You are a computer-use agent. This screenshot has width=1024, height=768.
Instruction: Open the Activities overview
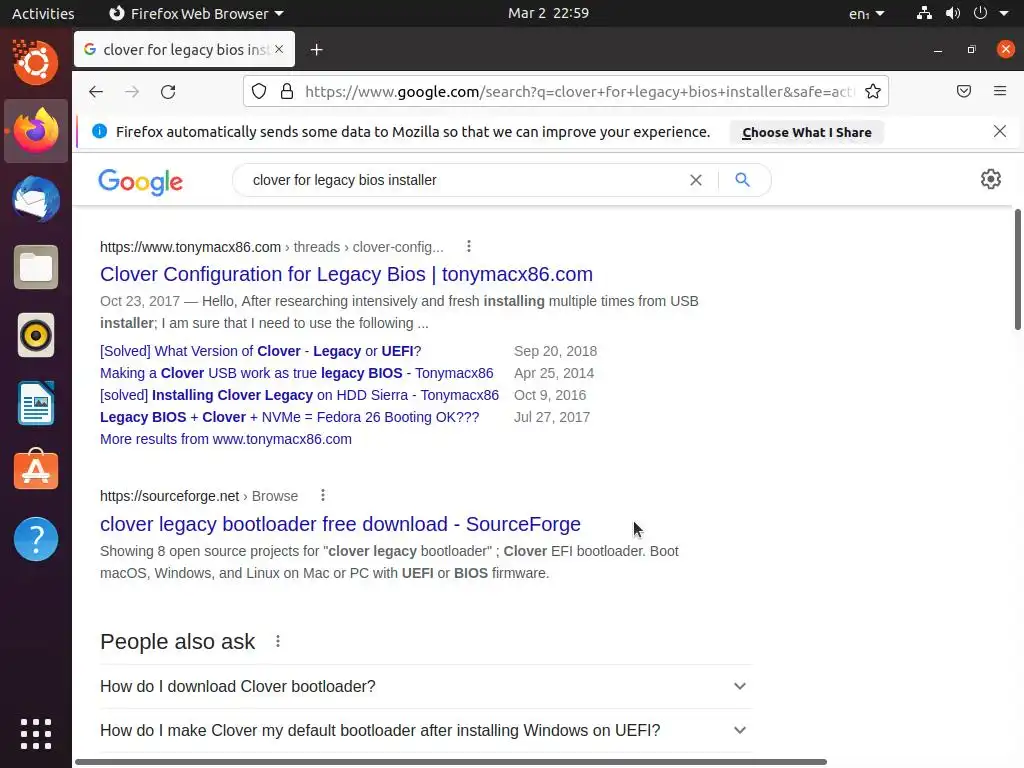click(43, 13)
